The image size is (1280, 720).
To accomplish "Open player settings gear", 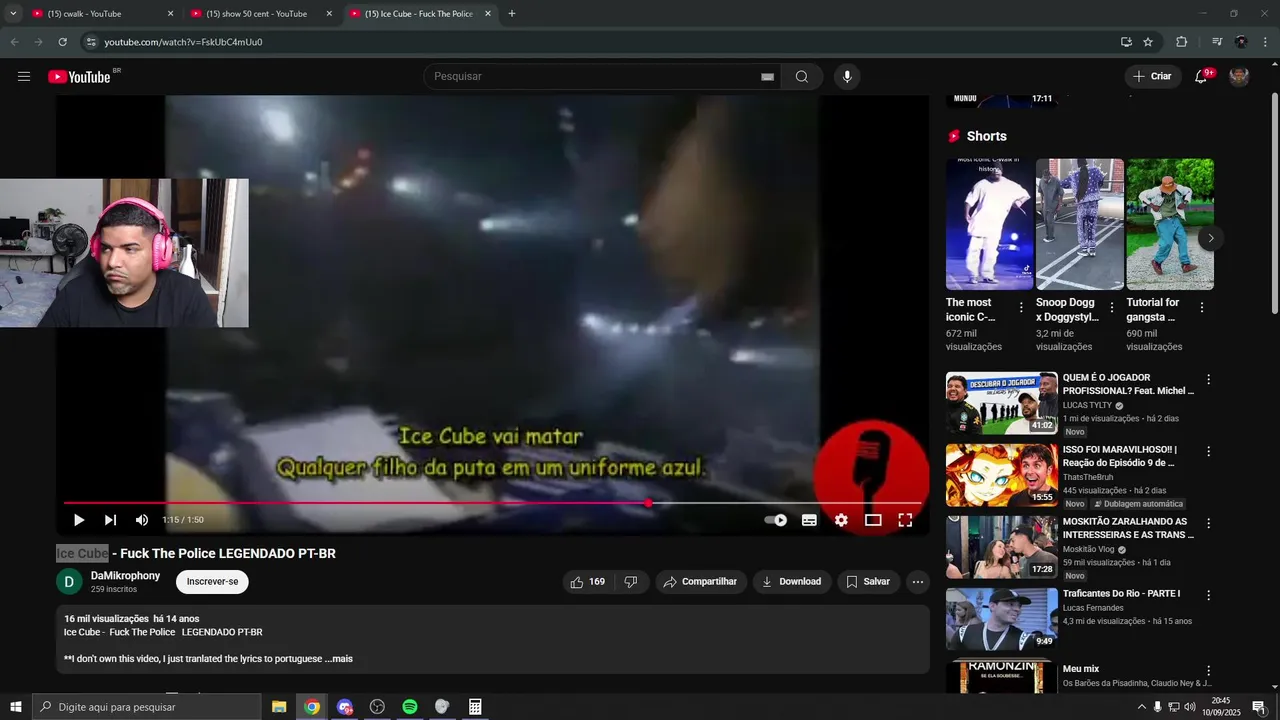I will pyautogui.click(x=841, y=520).
